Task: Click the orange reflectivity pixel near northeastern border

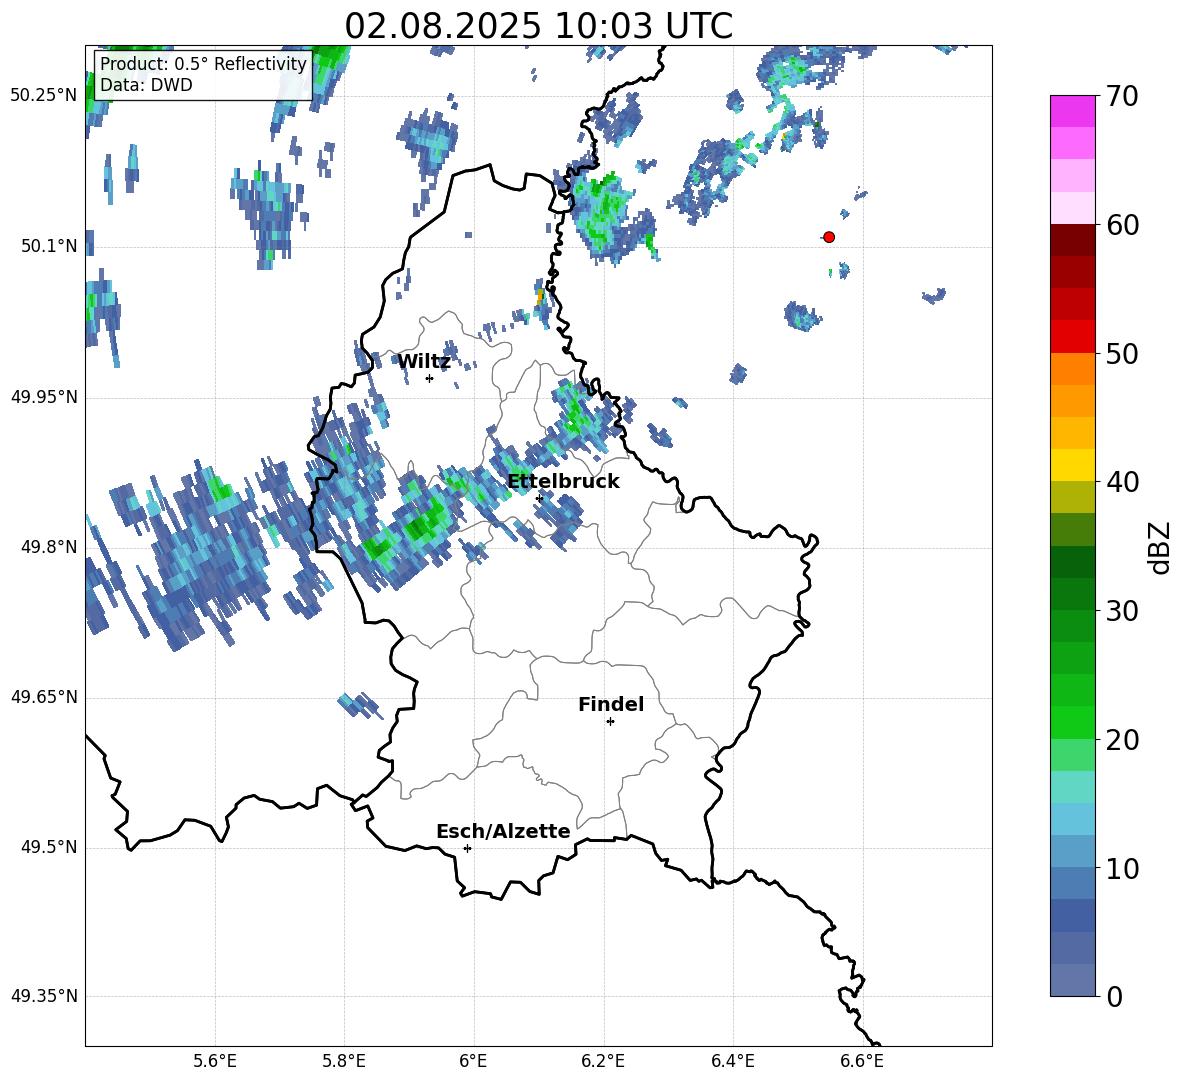Action: click(x=539, y=297)
